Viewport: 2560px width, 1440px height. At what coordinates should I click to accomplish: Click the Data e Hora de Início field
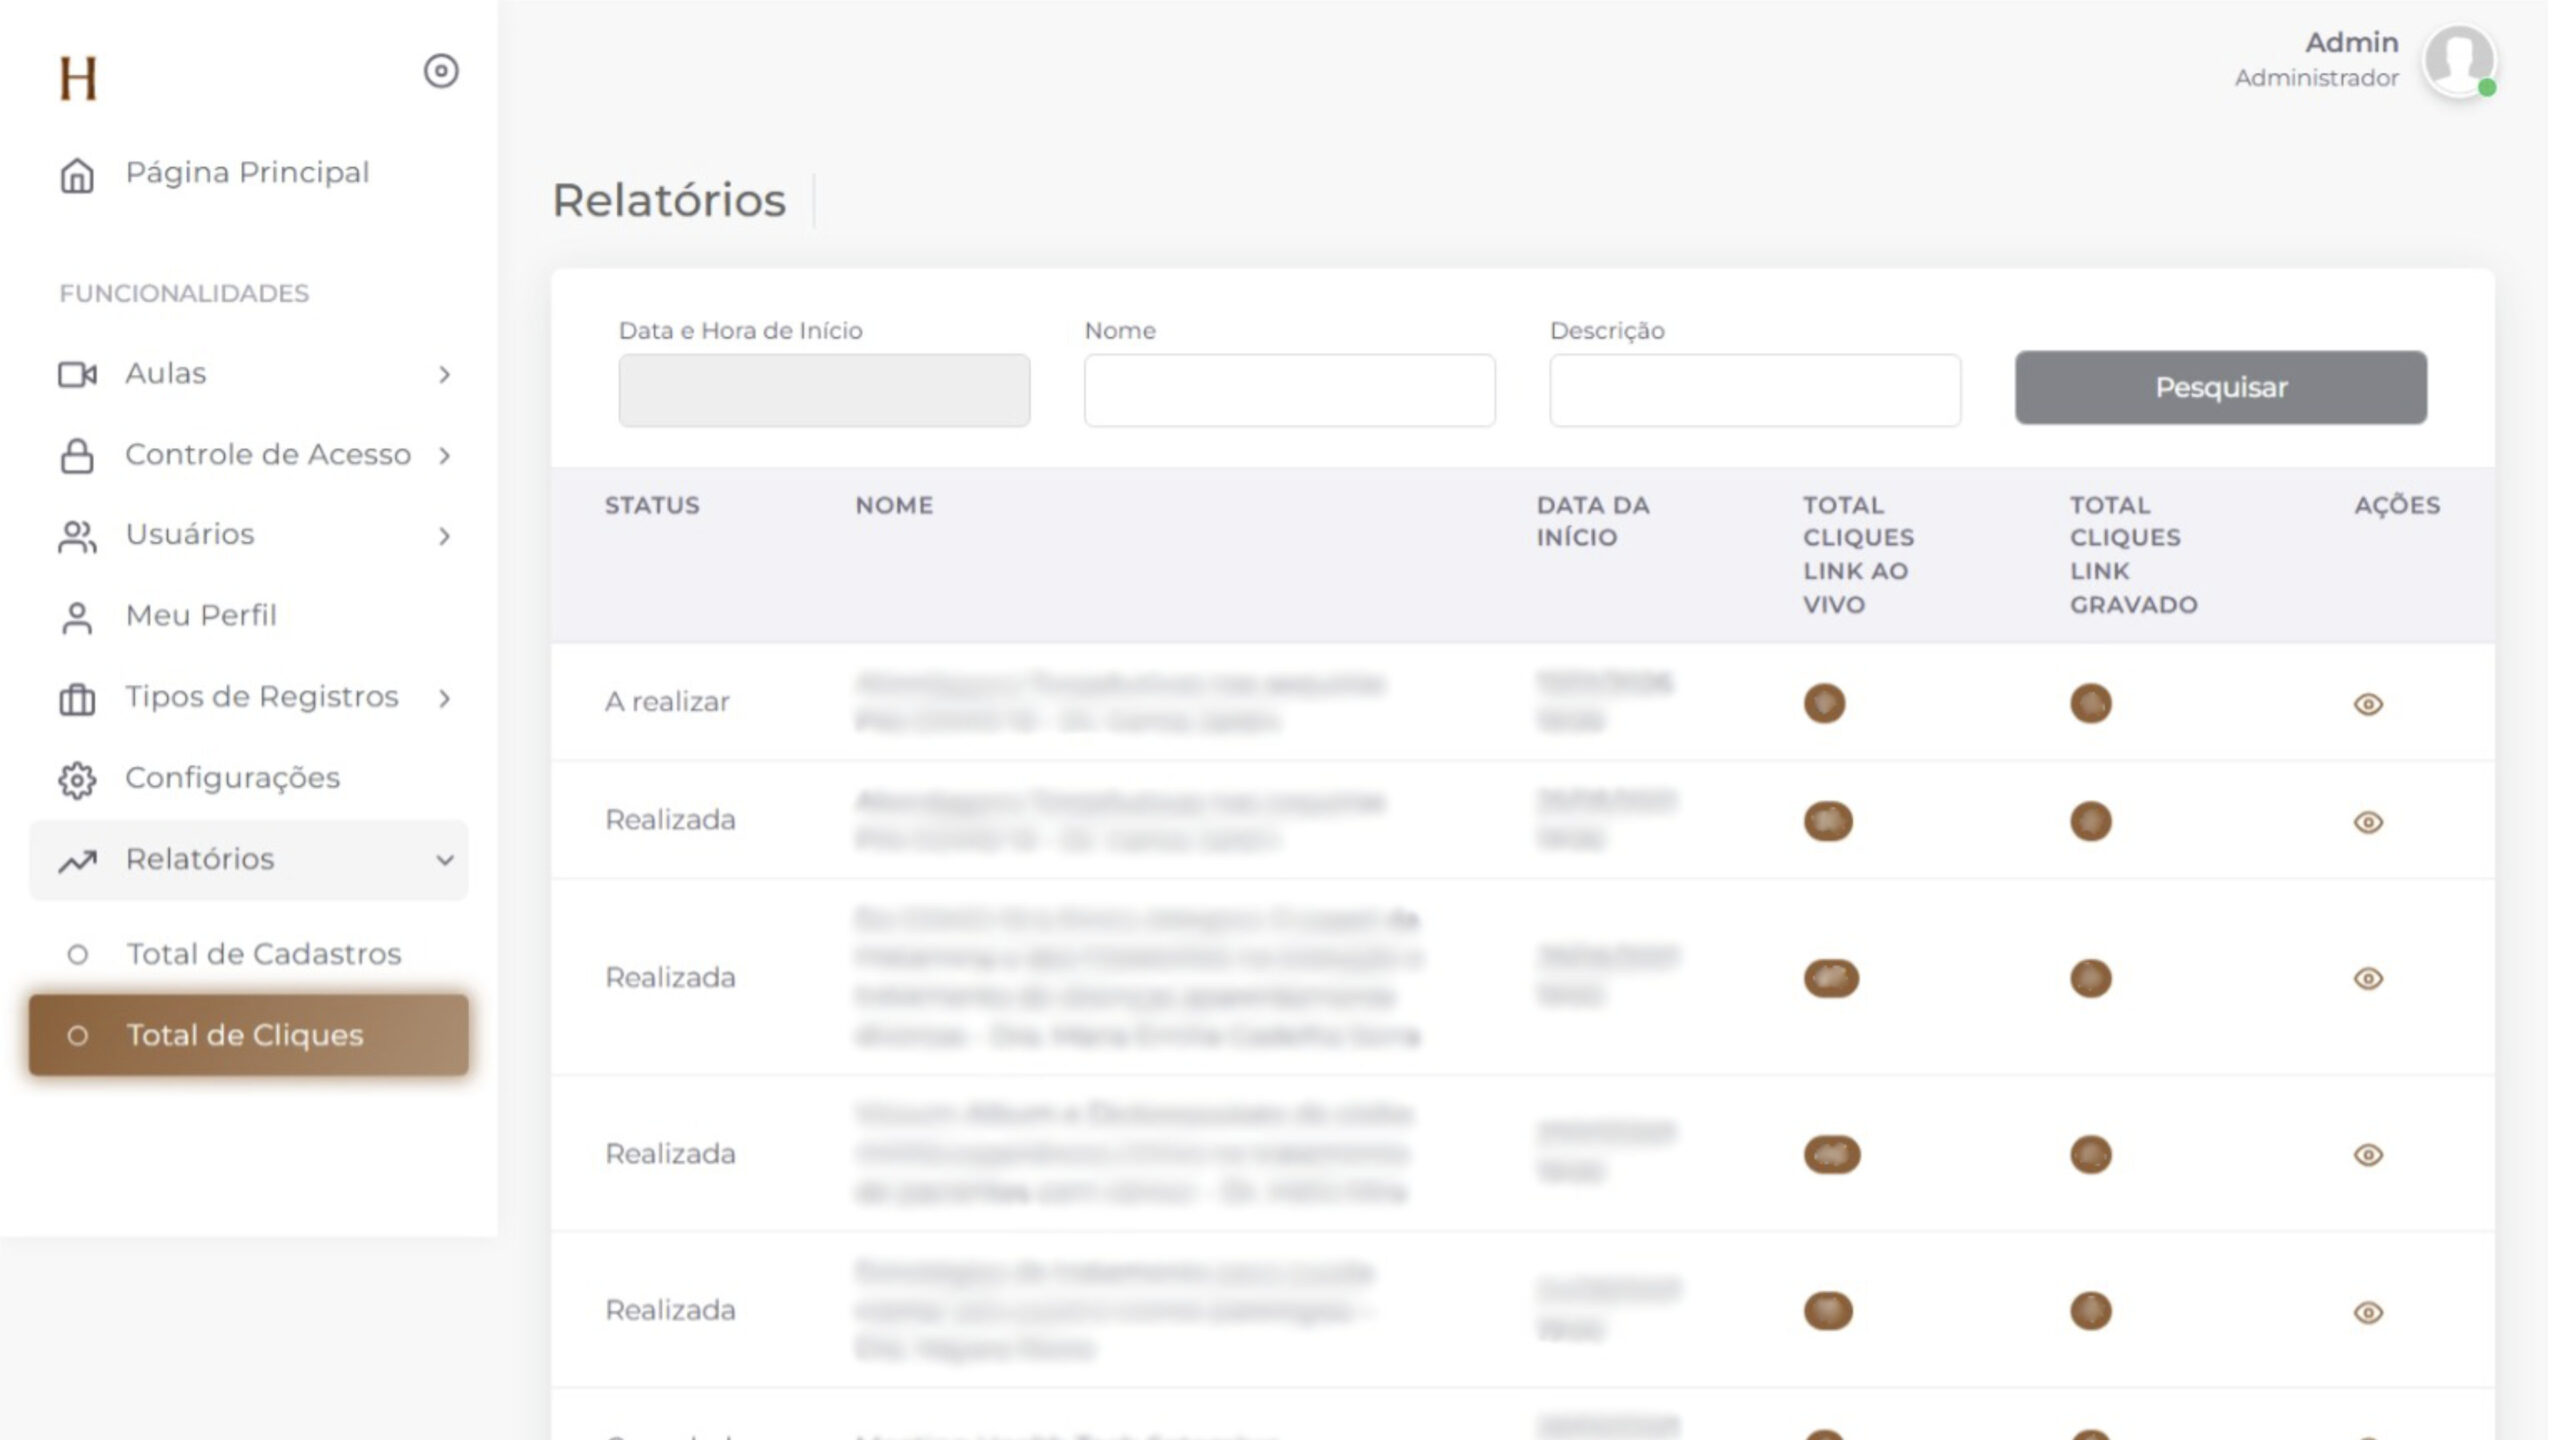[x=824, y=390]
